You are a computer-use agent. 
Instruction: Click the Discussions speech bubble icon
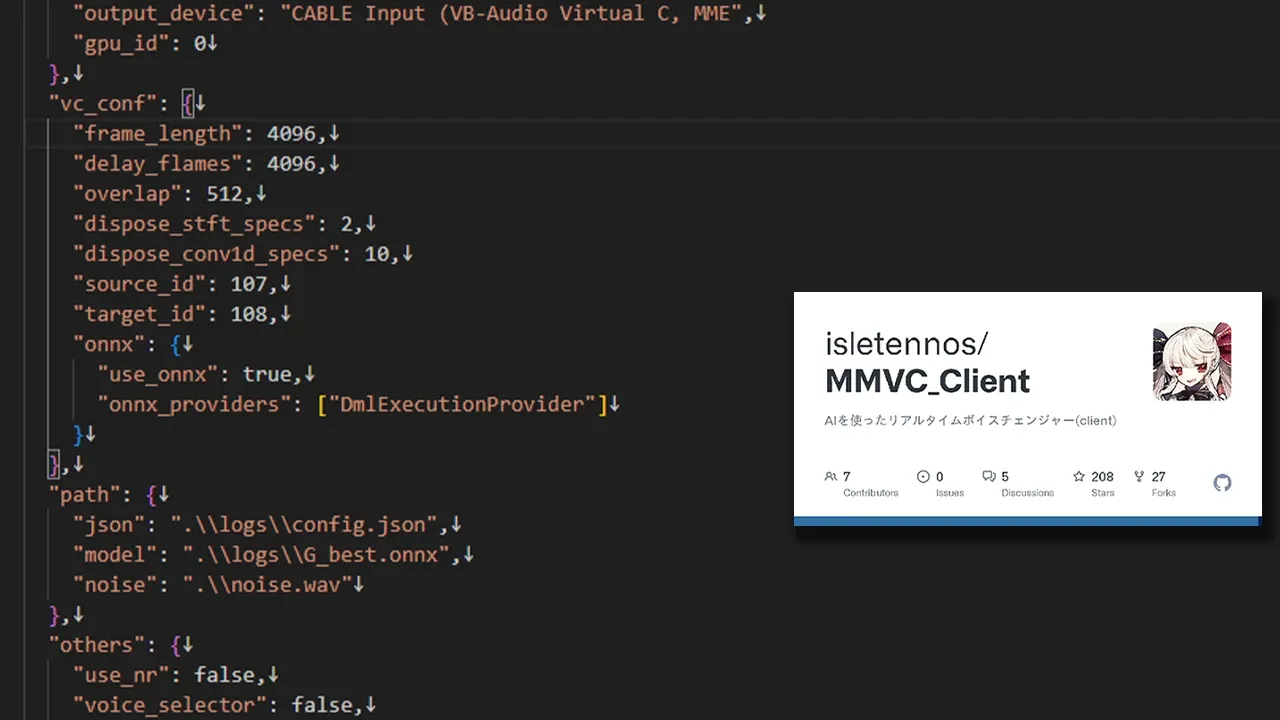point(989,477)
